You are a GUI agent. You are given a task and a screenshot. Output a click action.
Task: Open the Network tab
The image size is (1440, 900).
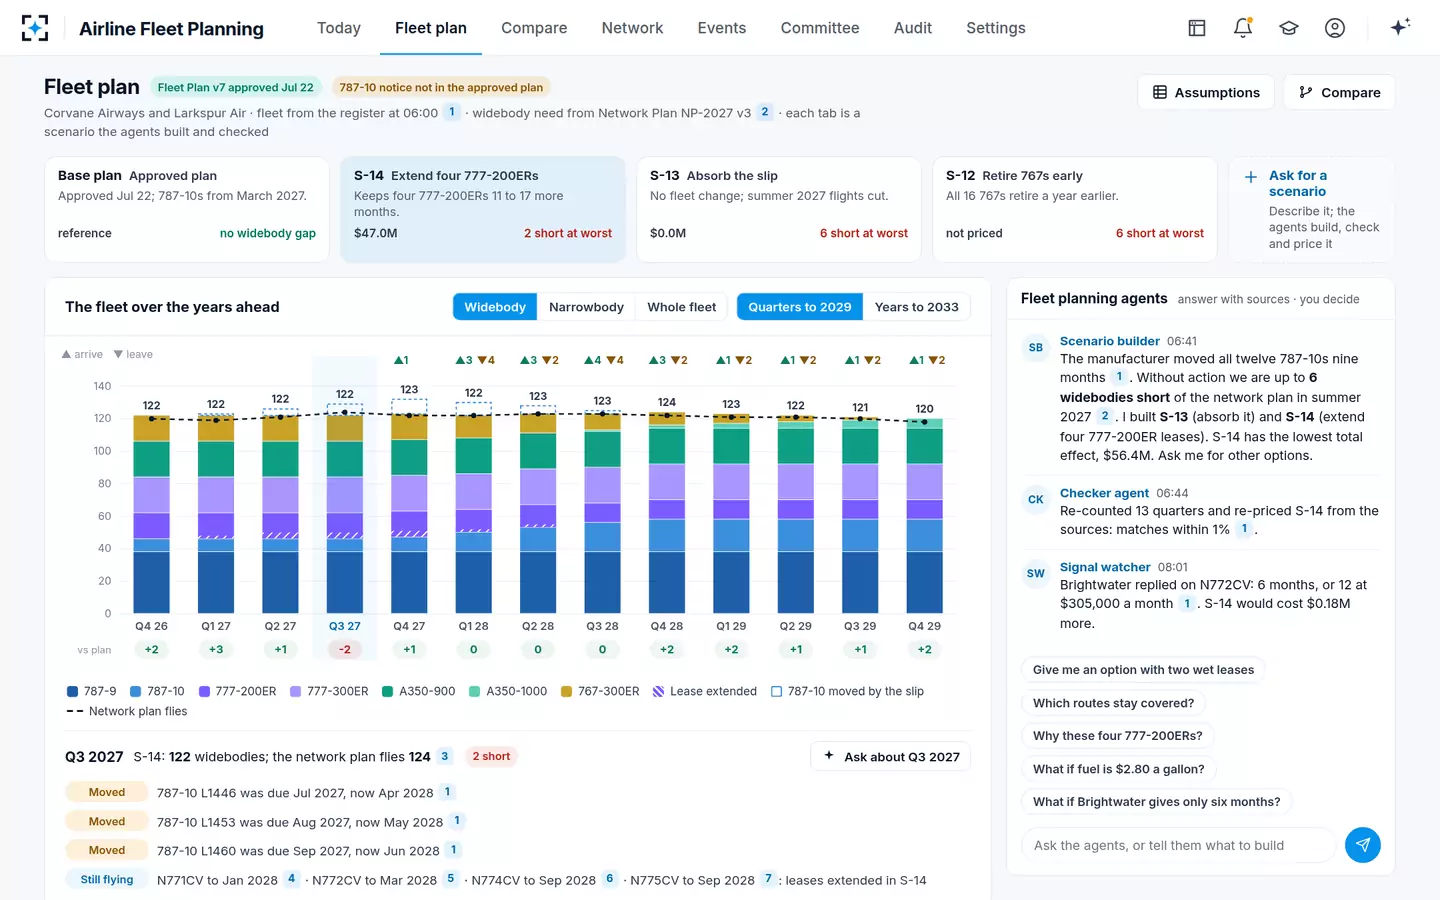pyautogui.click(x=632, y=28)
